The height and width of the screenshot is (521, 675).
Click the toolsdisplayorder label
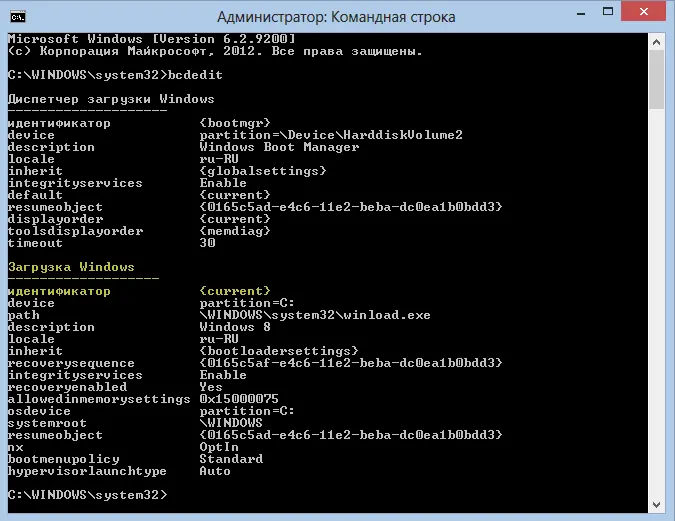tap(75, 231)
